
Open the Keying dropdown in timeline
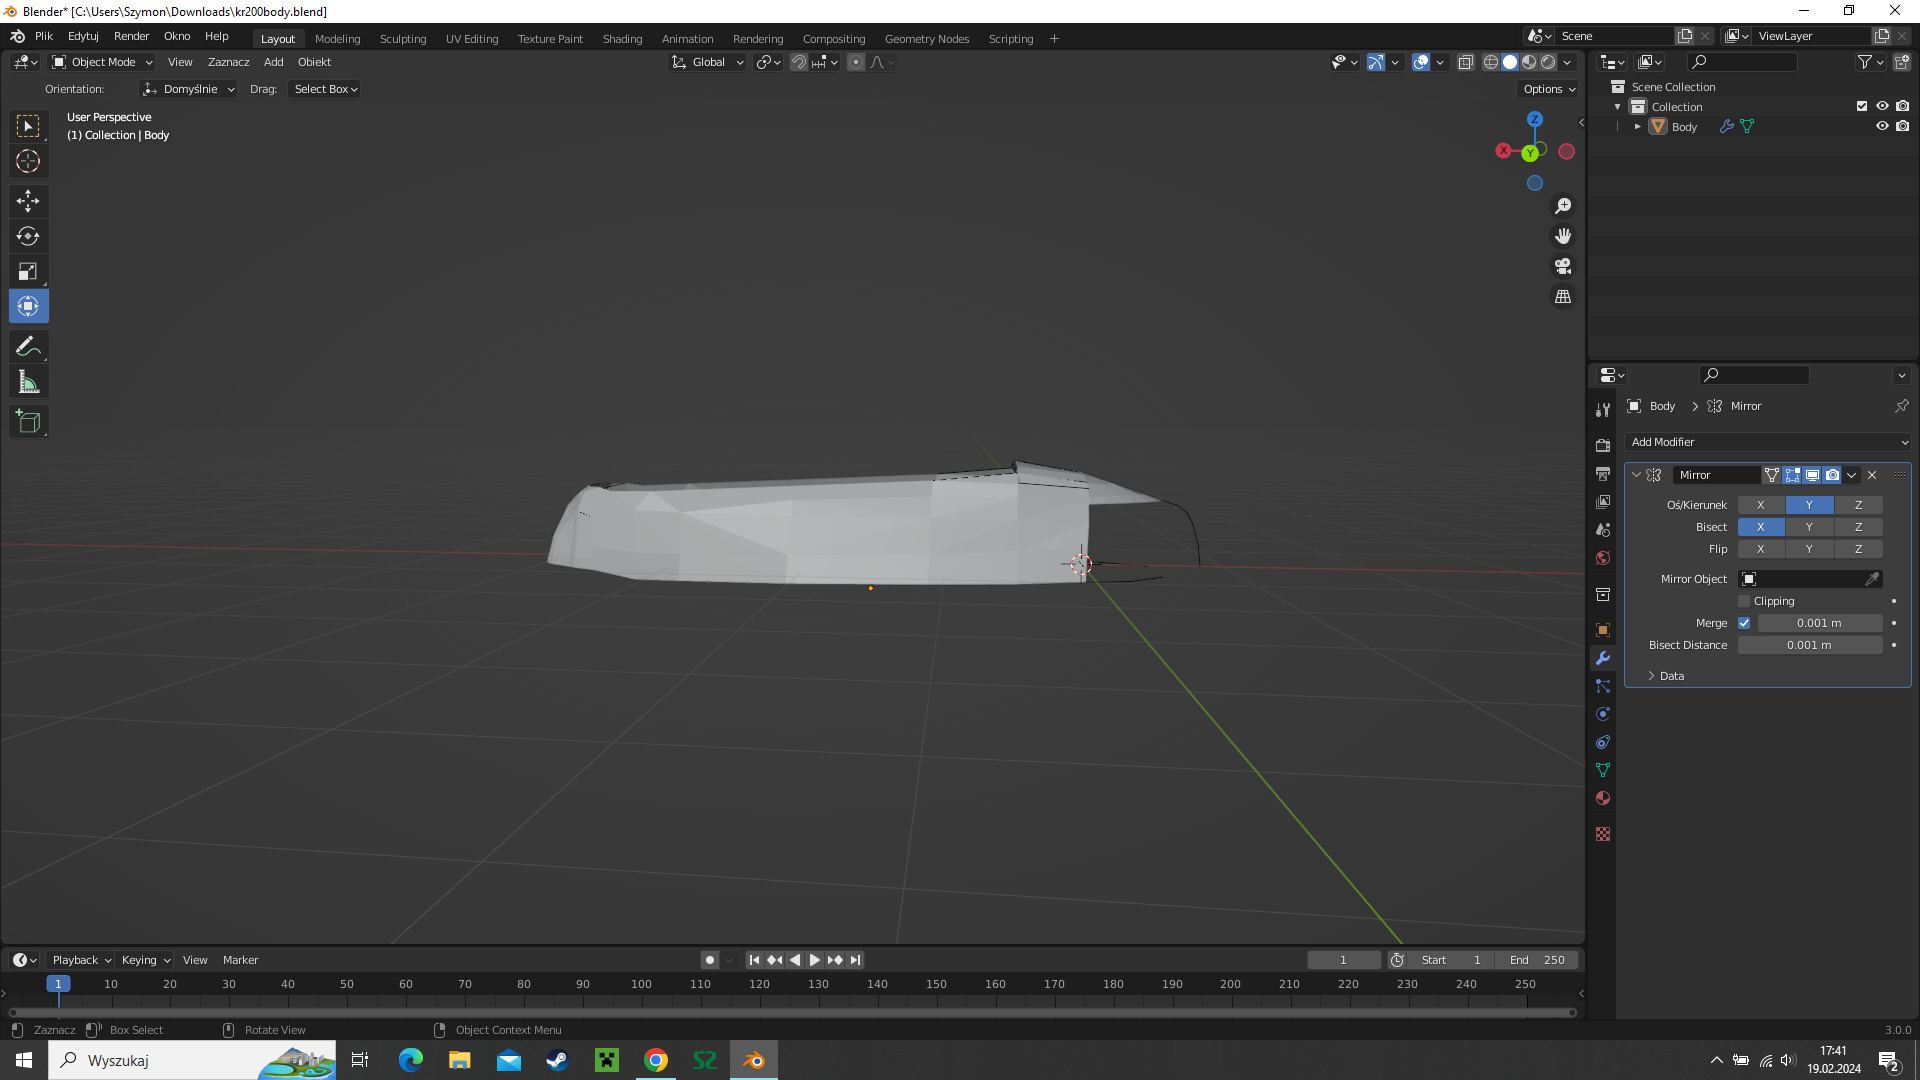(x=145, y=960)
